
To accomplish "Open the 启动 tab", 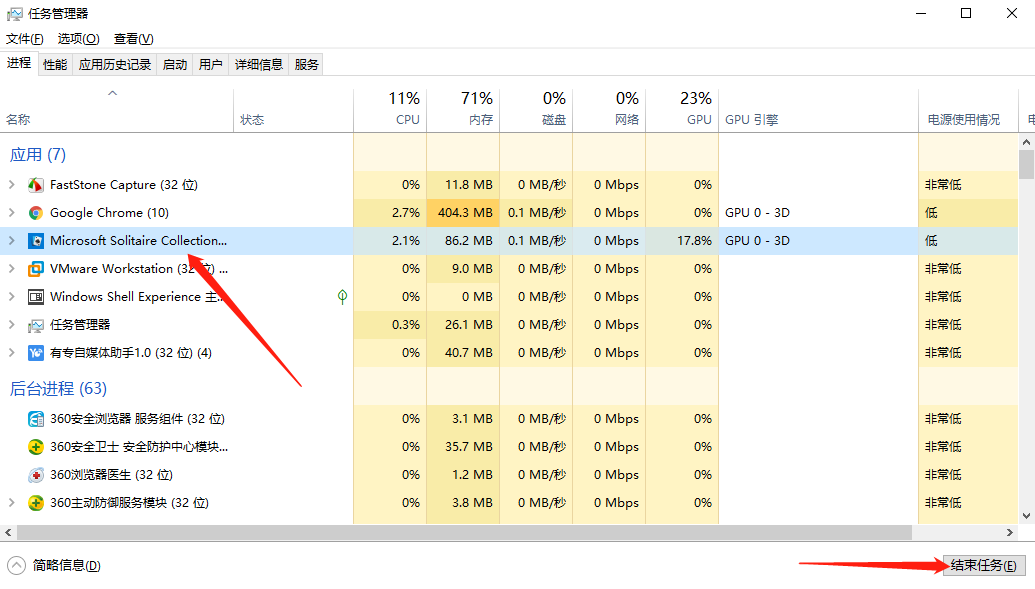I will point(175,65).
